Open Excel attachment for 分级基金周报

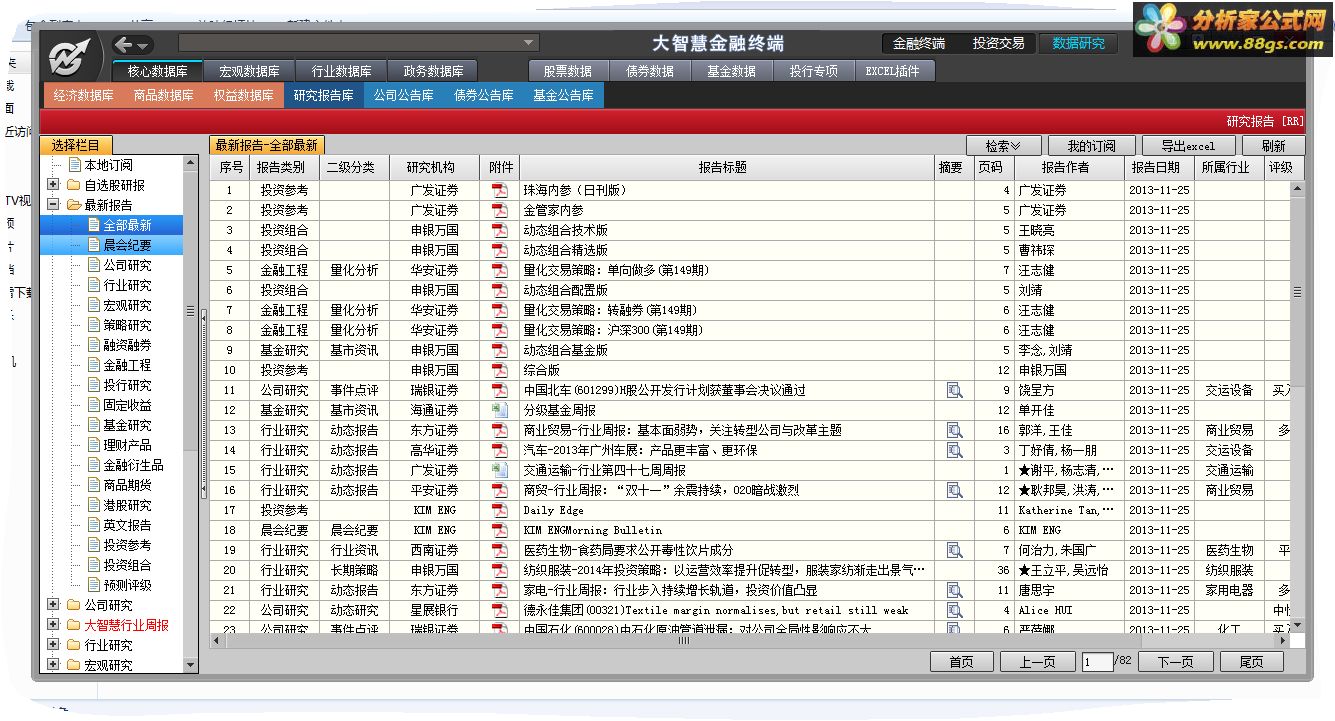click(x=499, y=410)
